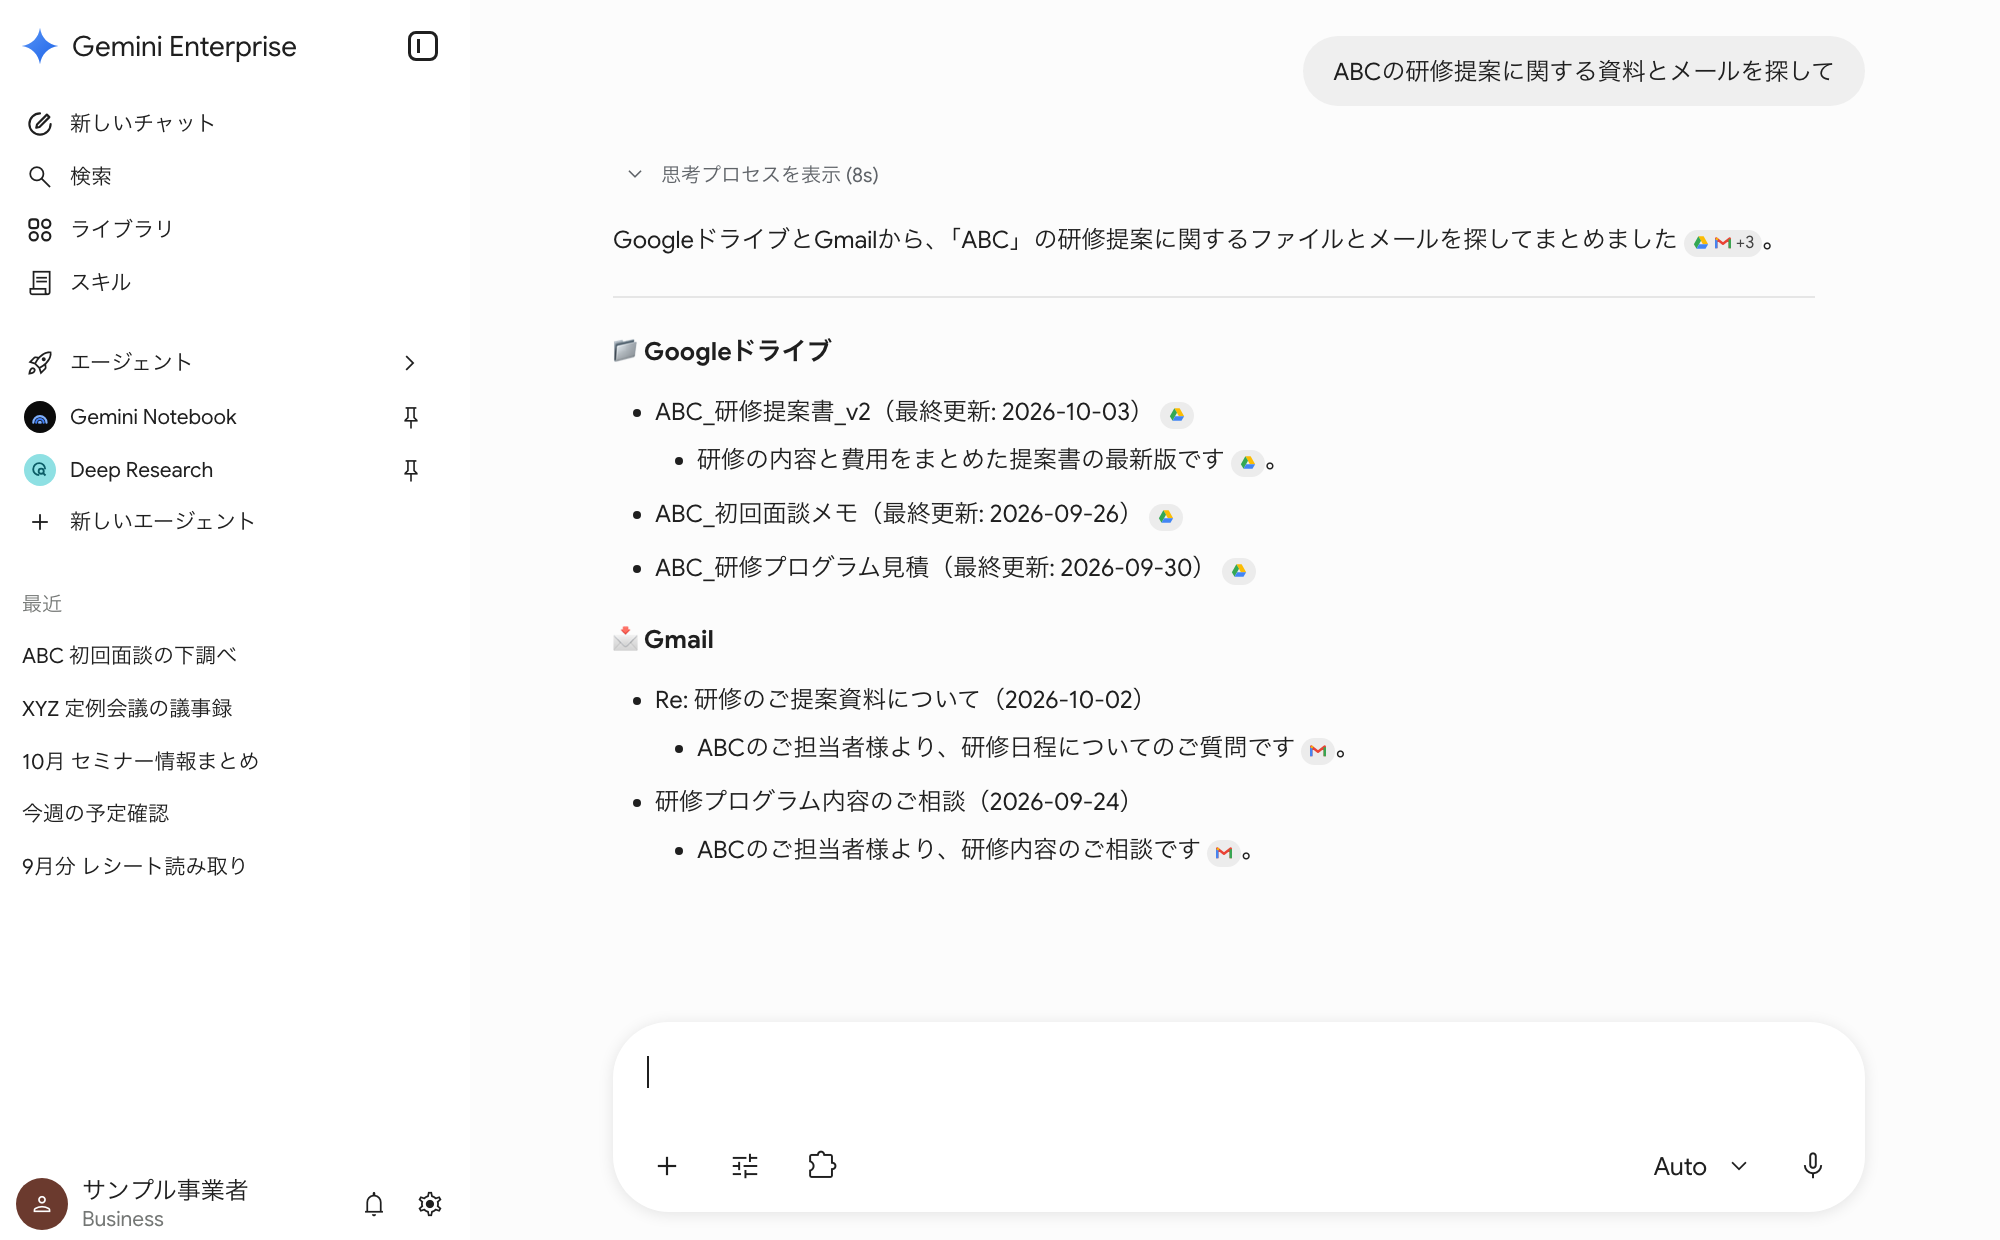Click the plus attach icon in prompt box
This screenshot has height=1240, width=2000.
click(667, 1166)
